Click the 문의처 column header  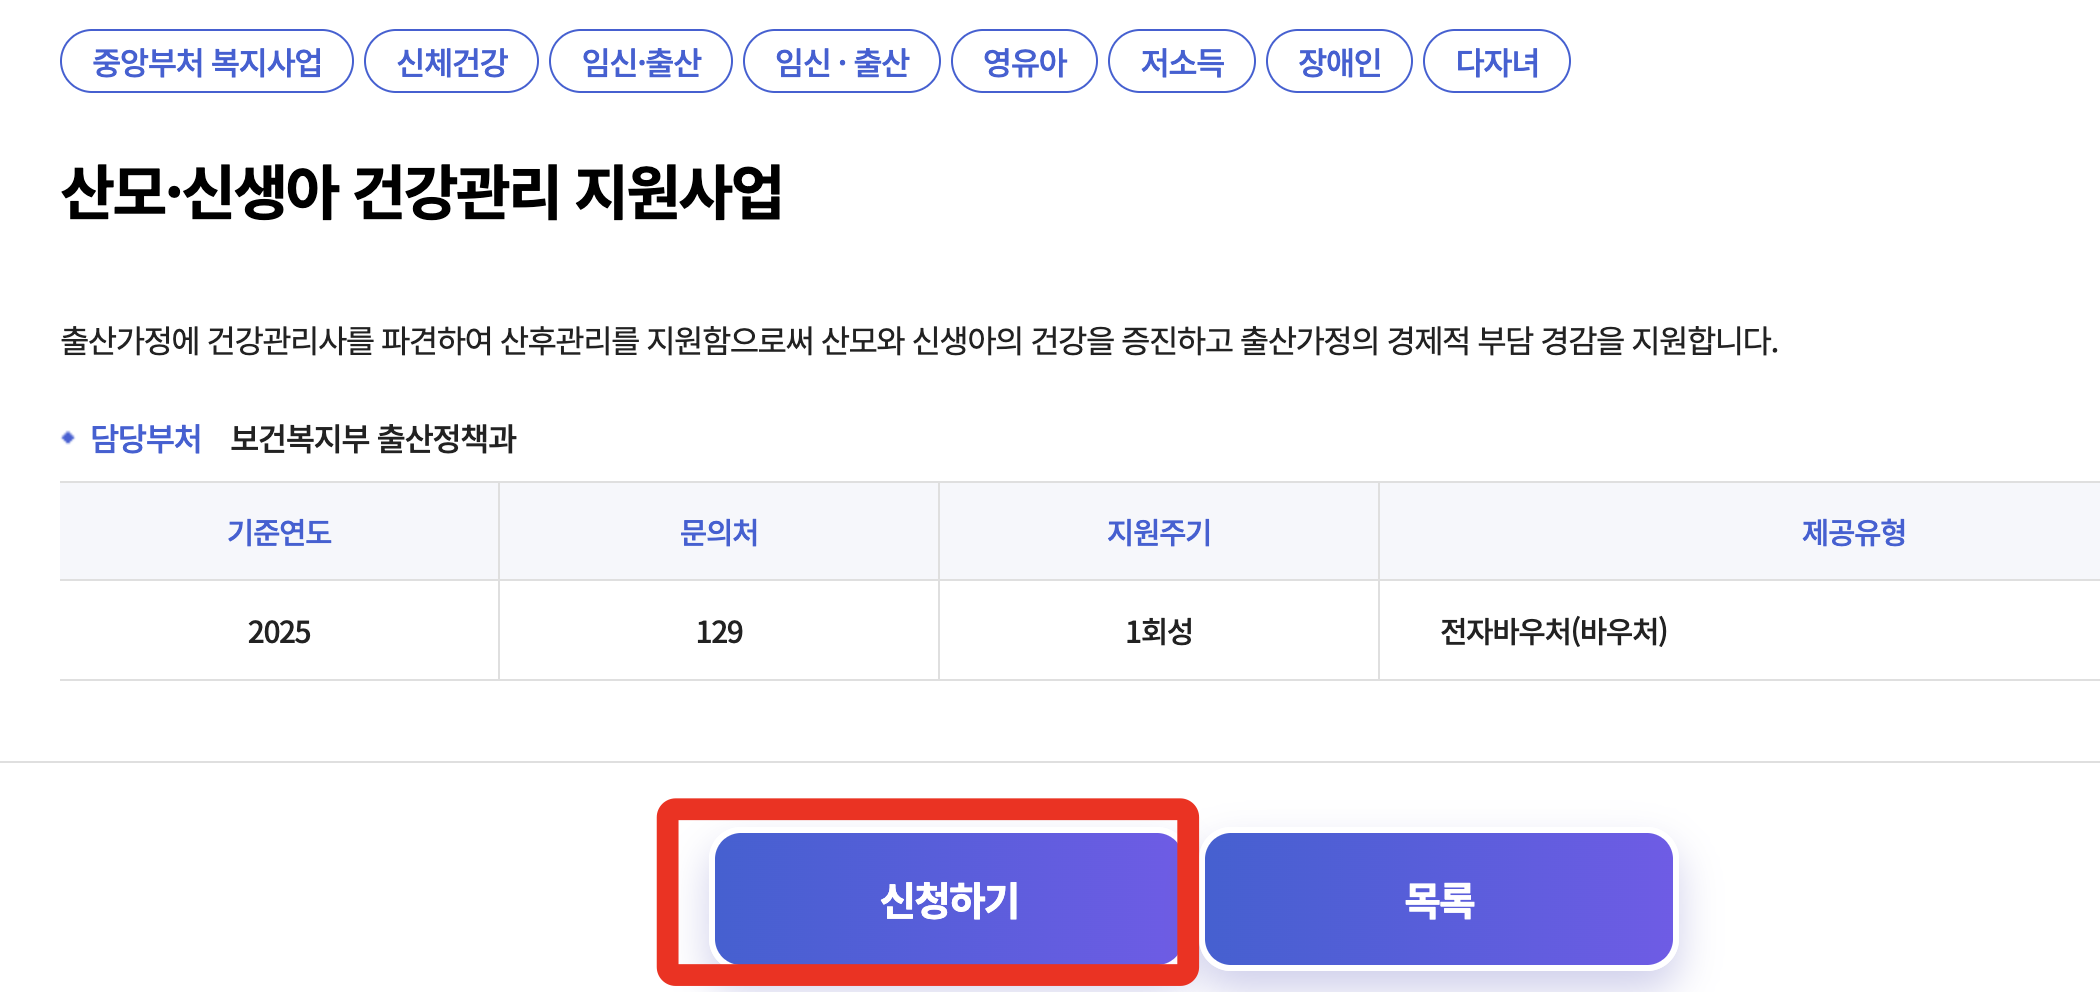[718, 533]
